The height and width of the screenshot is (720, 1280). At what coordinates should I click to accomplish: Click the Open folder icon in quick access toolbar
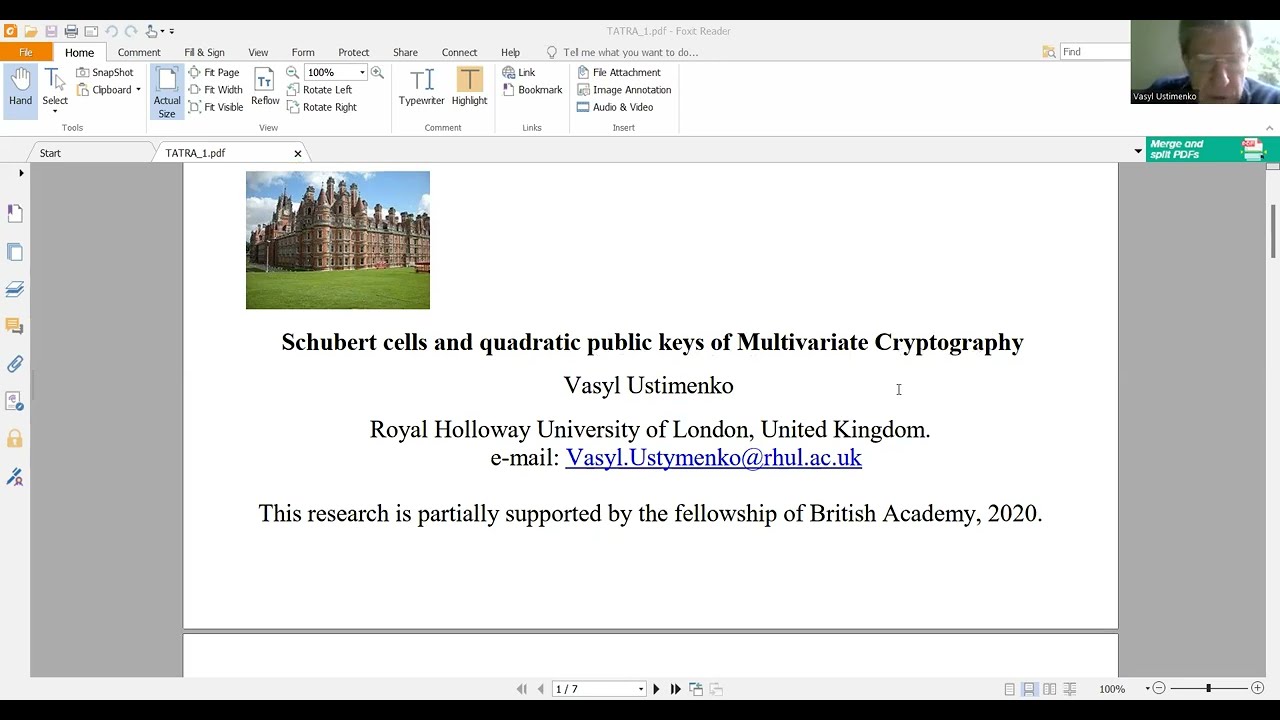31,31
